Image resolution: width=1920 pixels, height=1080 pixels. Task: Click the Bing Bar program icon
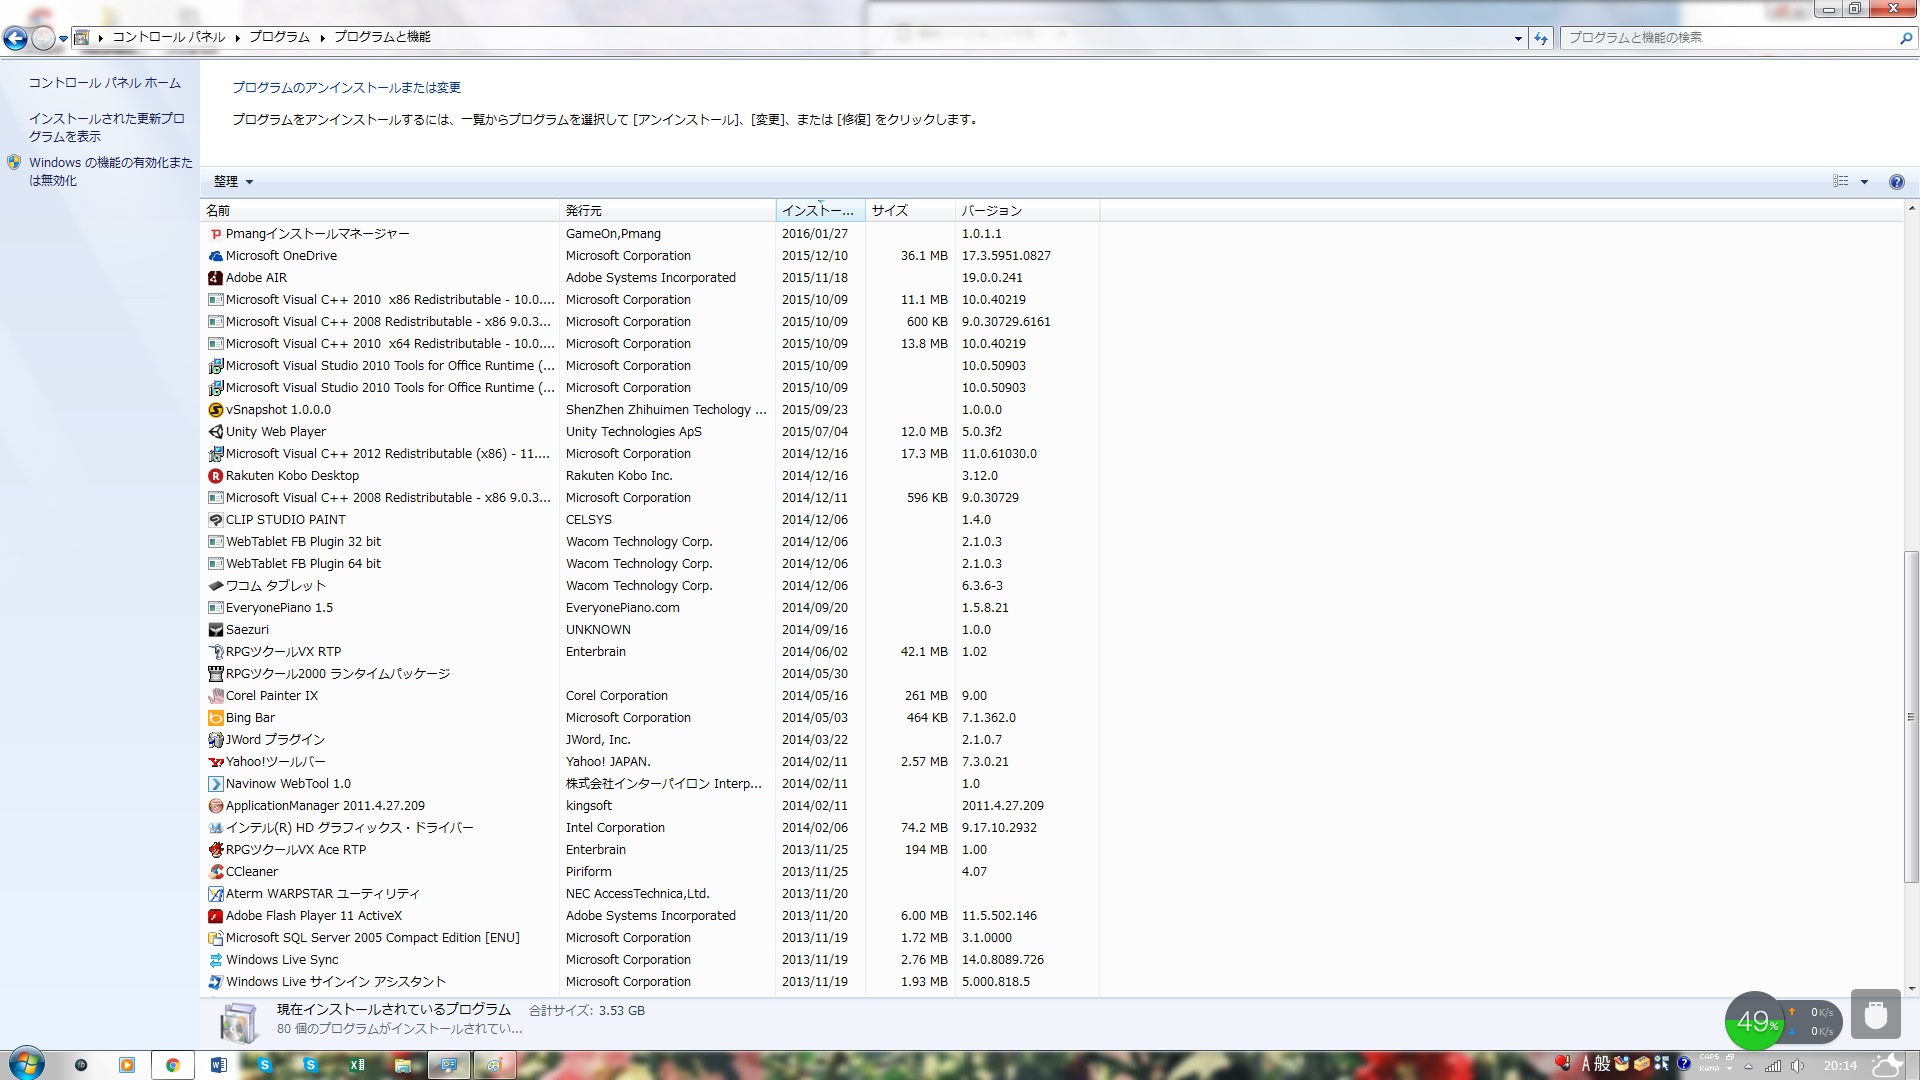215,718
